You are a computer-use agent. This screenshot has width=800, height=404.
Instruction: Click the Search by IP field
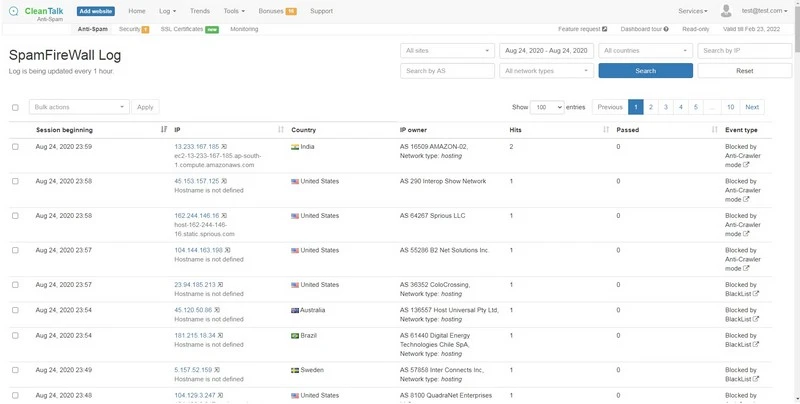(744, 50)
